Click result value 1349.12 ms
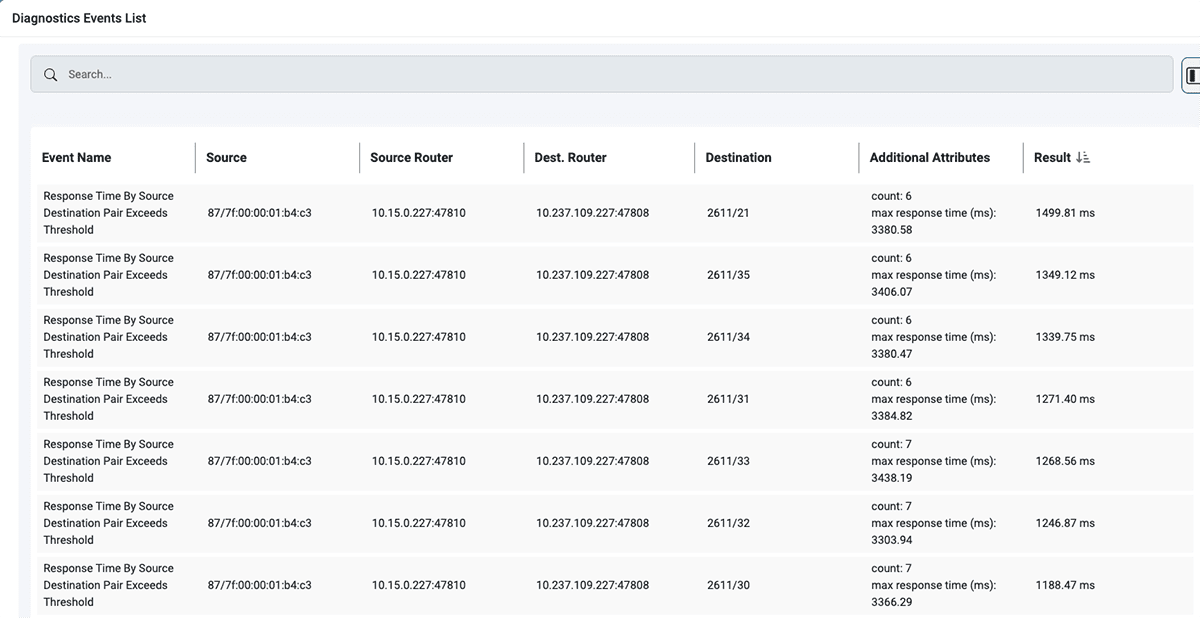This screenshot has width=1200, height=618. pyautogui.click(x=1065, y=275)
